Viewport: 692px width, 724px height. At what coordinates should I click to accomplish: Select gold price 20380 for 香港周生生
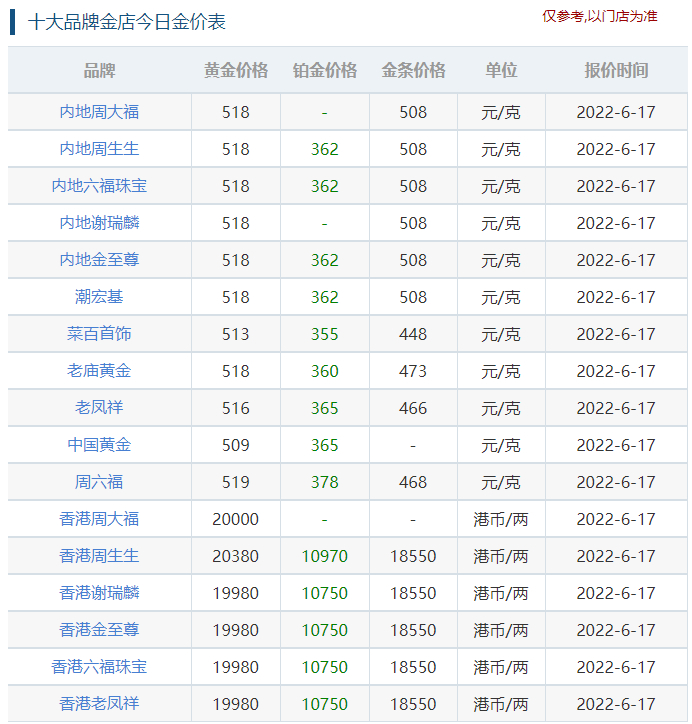(x=235, y=556)
